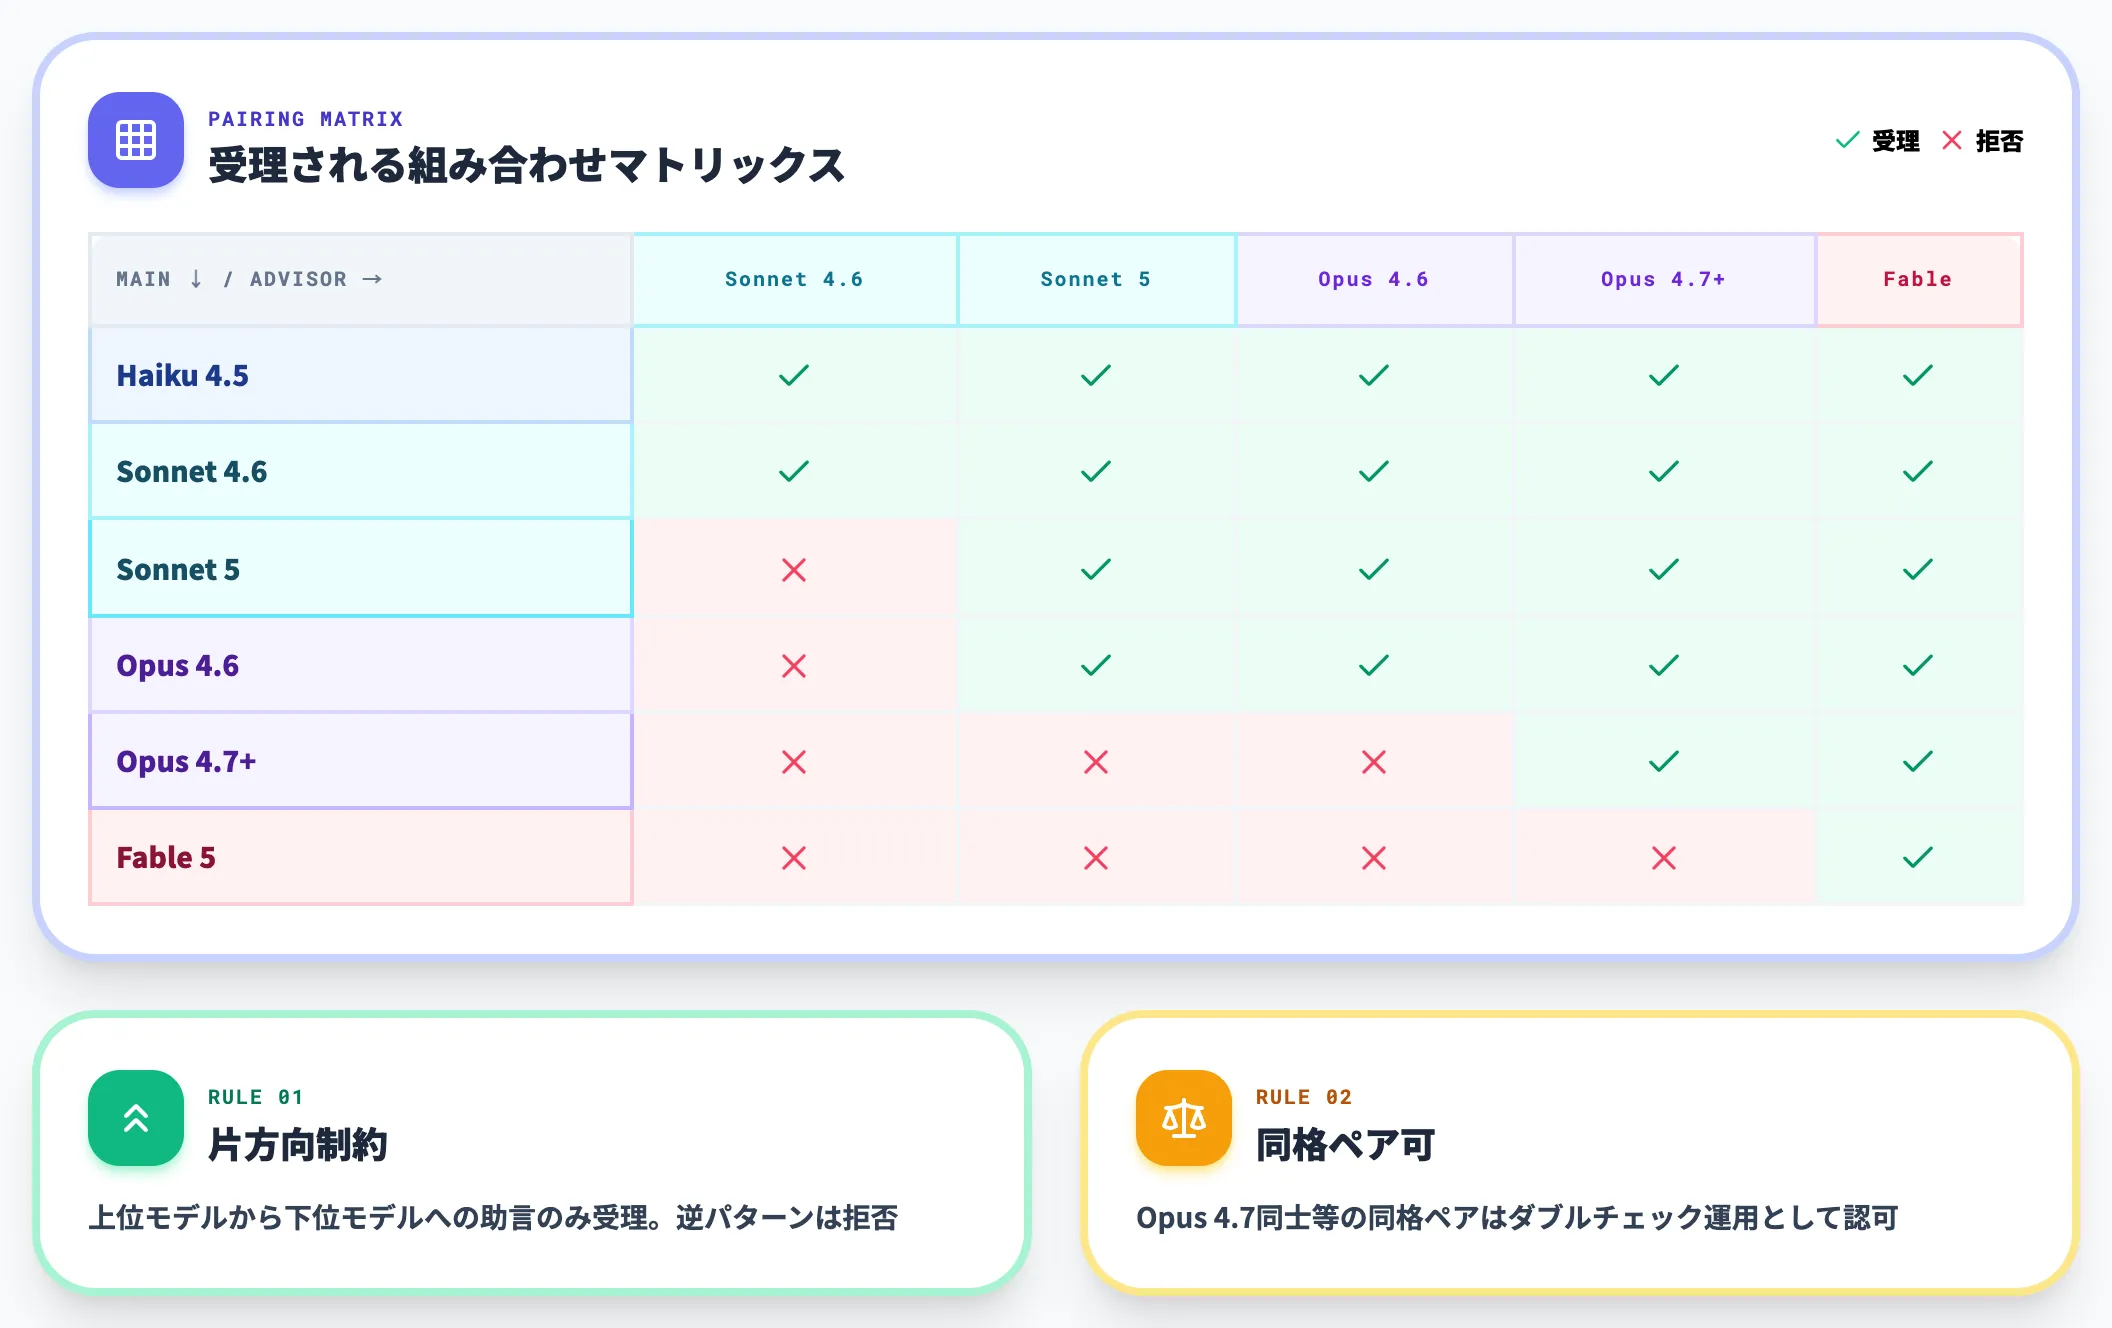2112x1328 pixels.
Task: Click the 片方向制約 heading
Action: point(298,1144)
